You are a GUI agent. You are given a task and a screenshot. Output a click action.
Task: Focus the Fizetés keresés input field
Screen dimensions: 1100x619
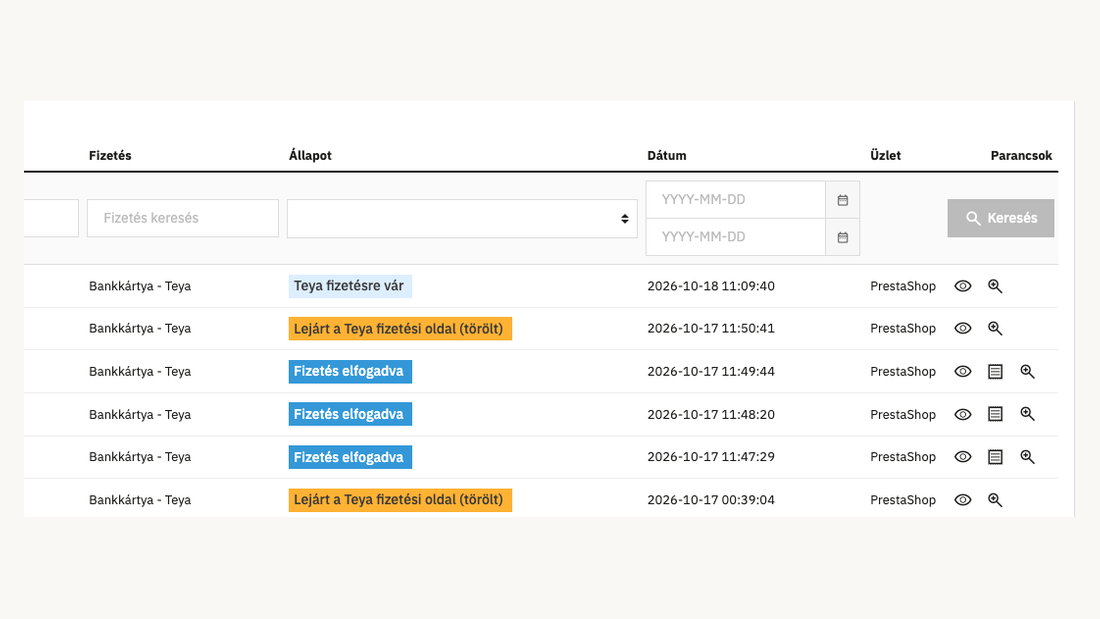pyautogui.click(x=182, y=218)
